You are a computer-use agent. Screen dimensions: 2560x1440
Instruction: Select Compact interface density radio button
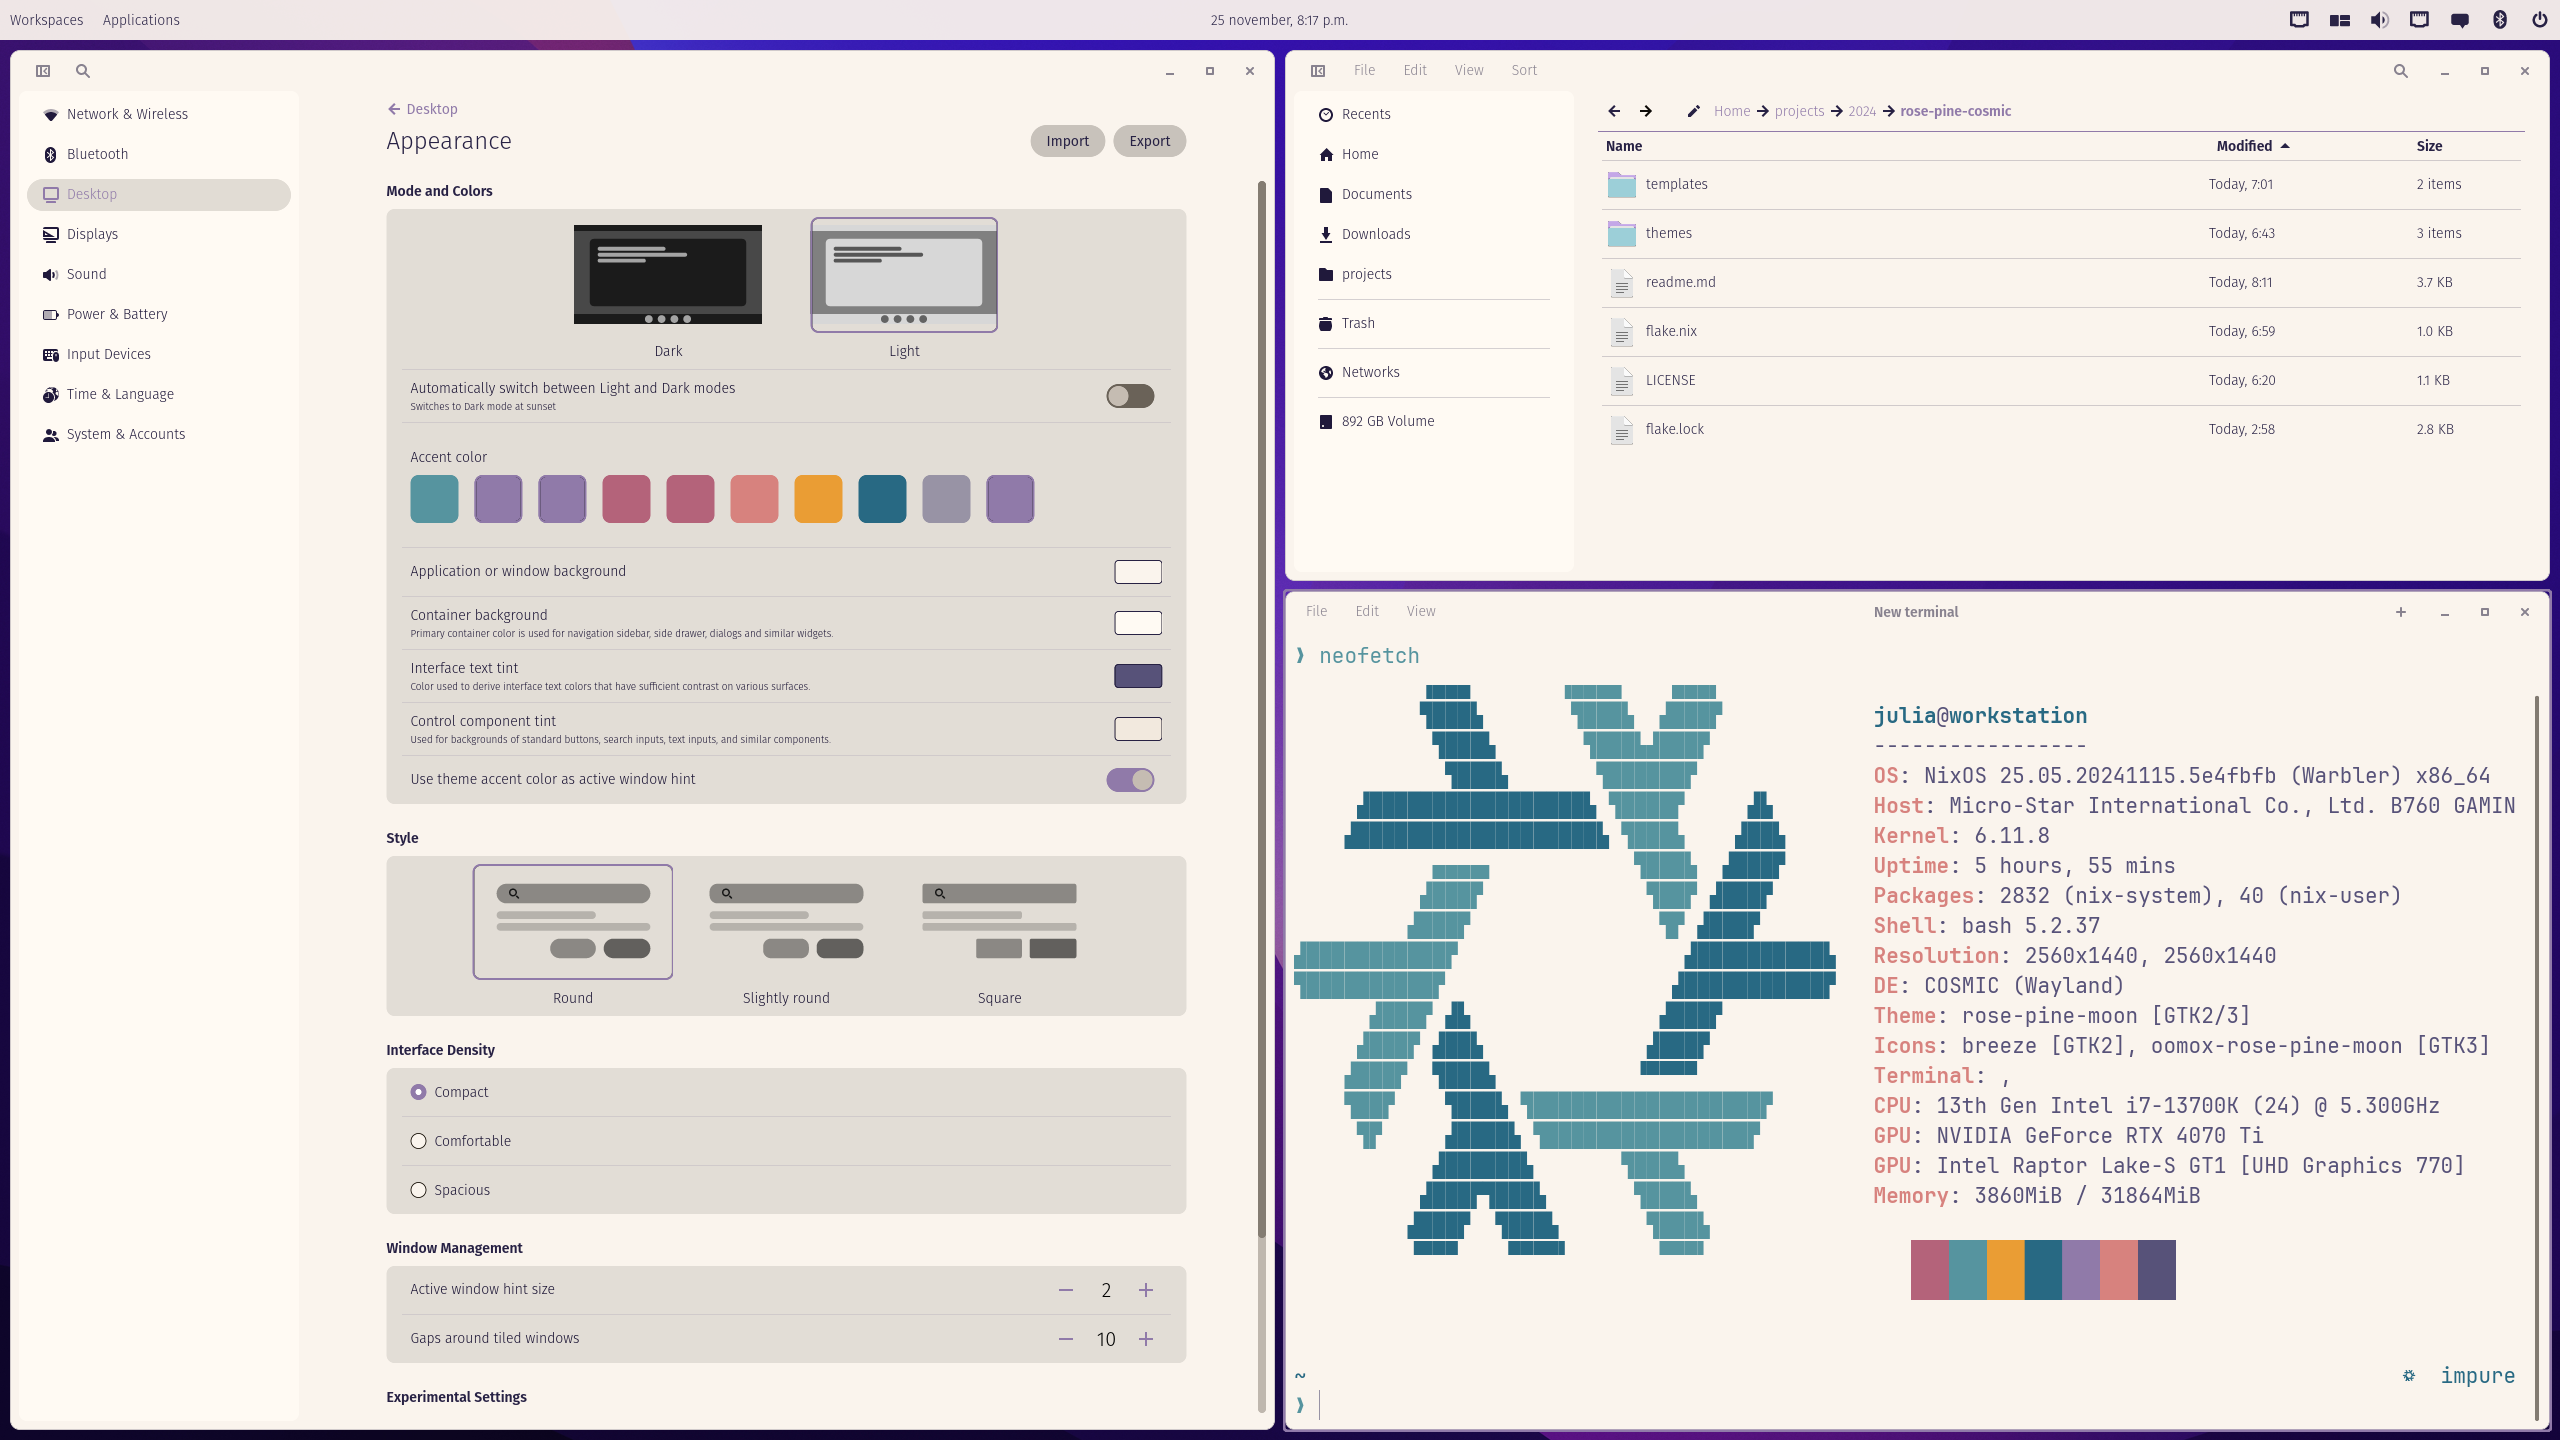tap(417, 1090)
